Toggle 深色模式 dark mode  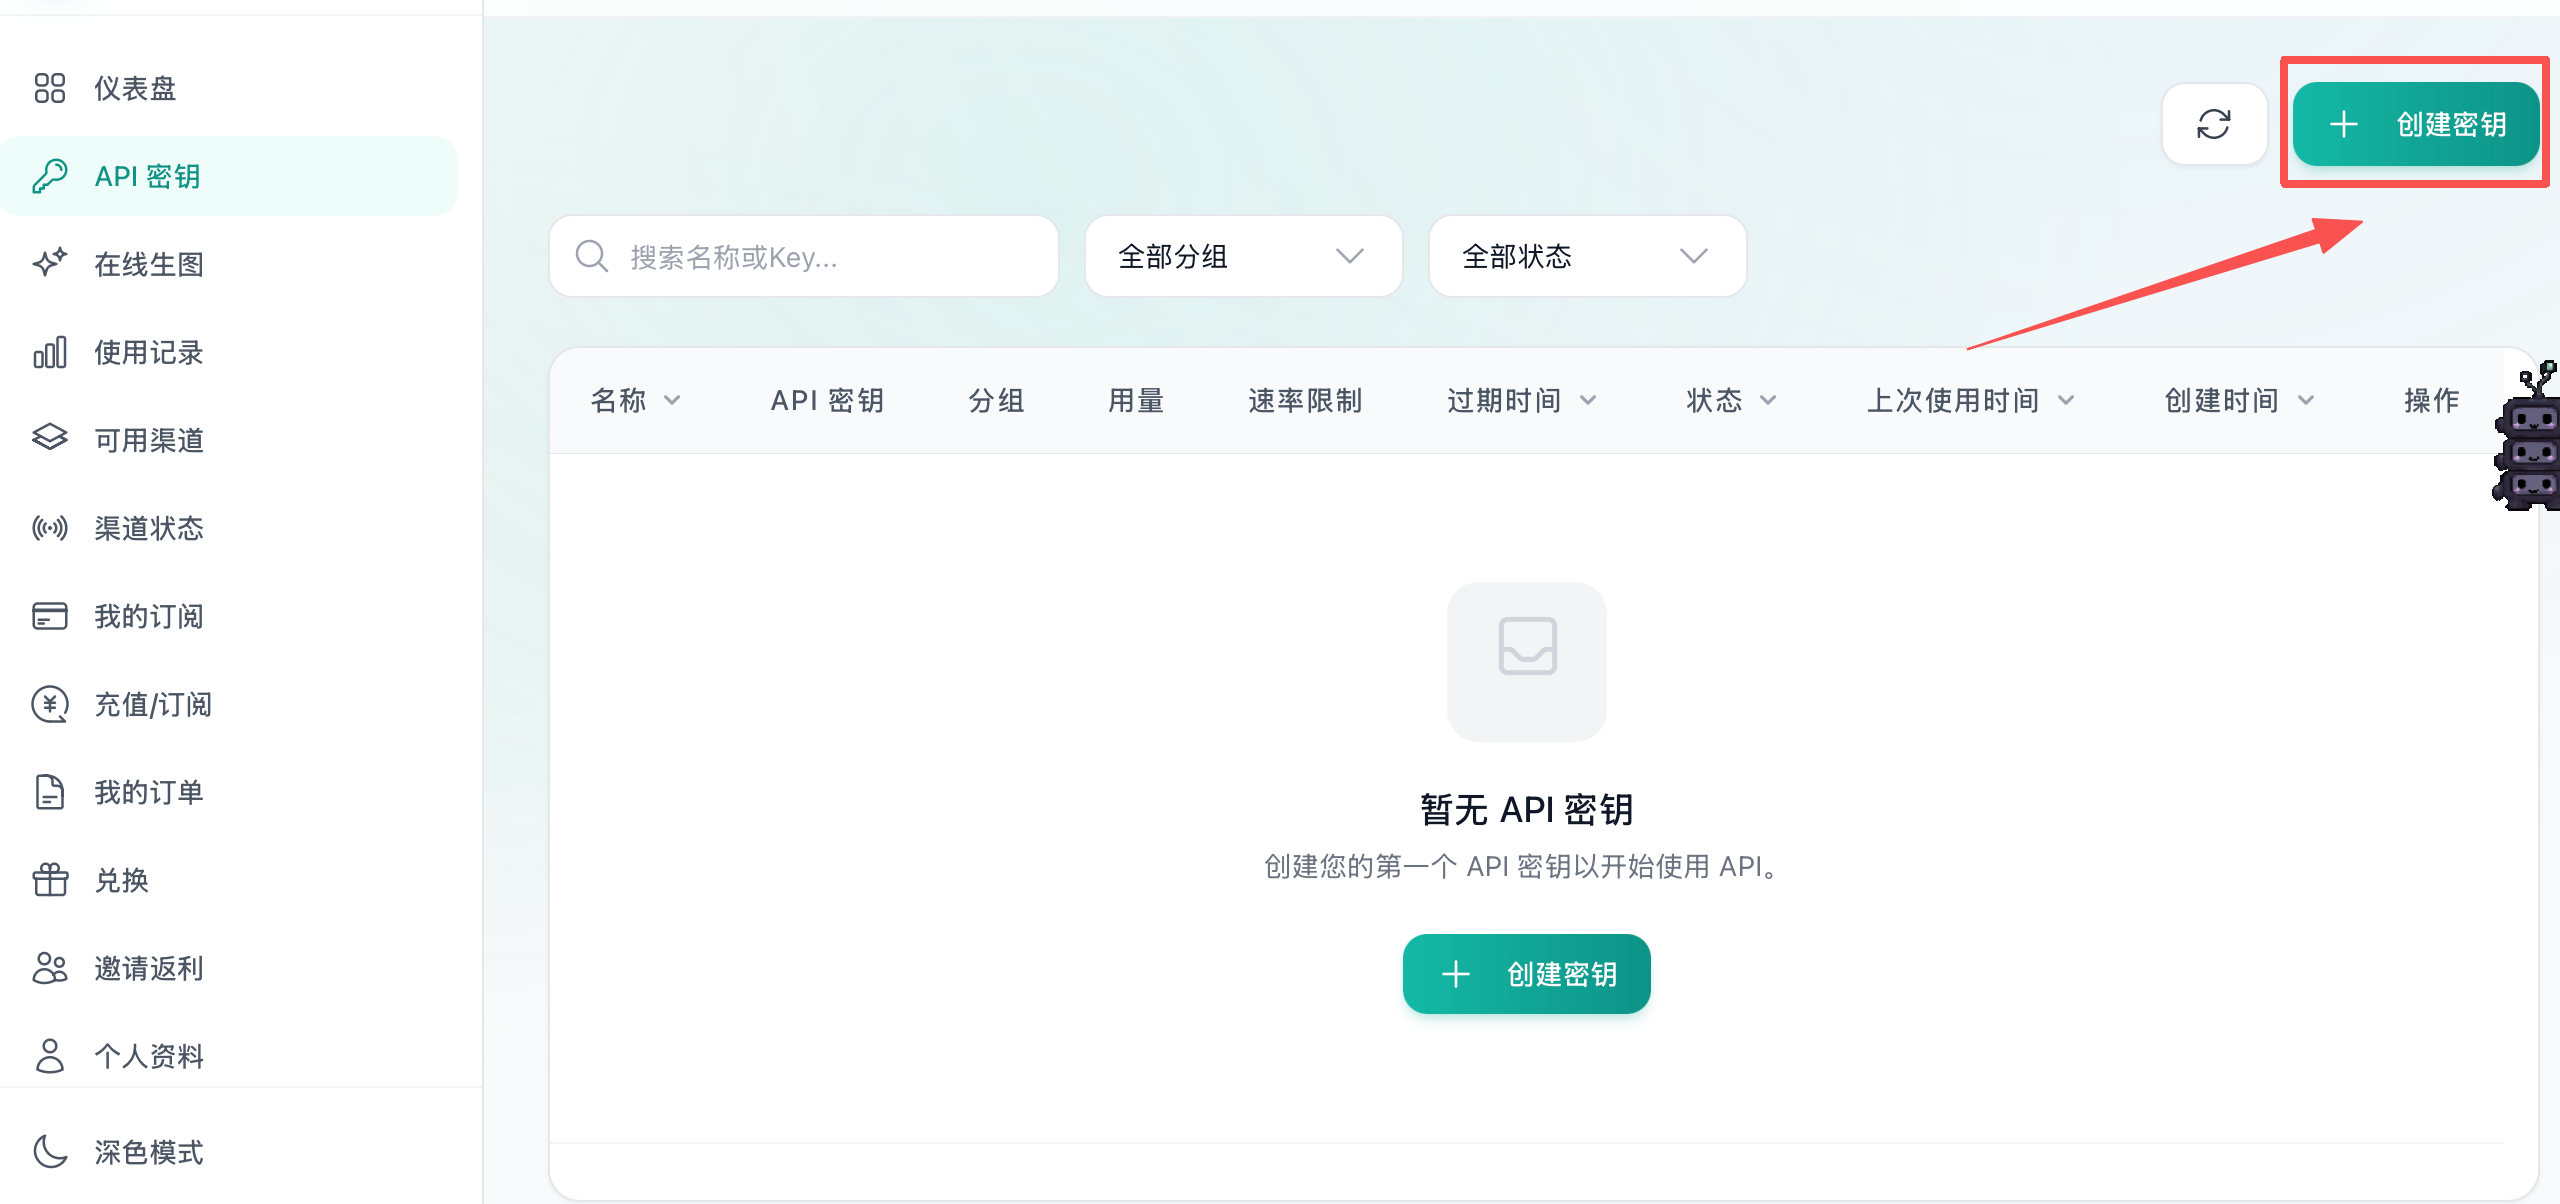[229, 1152]
